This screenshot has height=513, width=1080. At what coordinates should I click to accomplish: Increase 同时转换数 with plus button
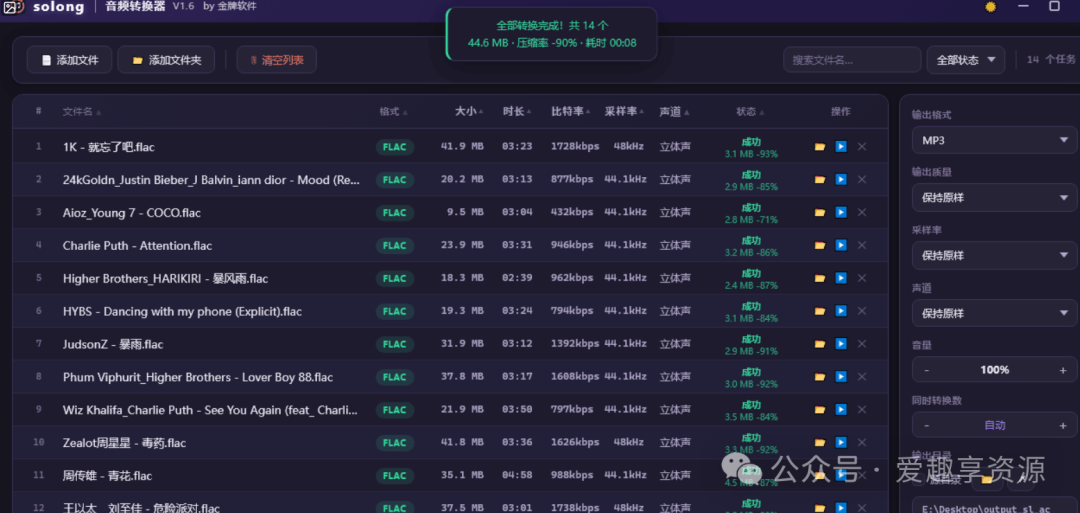click(1063, 425)
